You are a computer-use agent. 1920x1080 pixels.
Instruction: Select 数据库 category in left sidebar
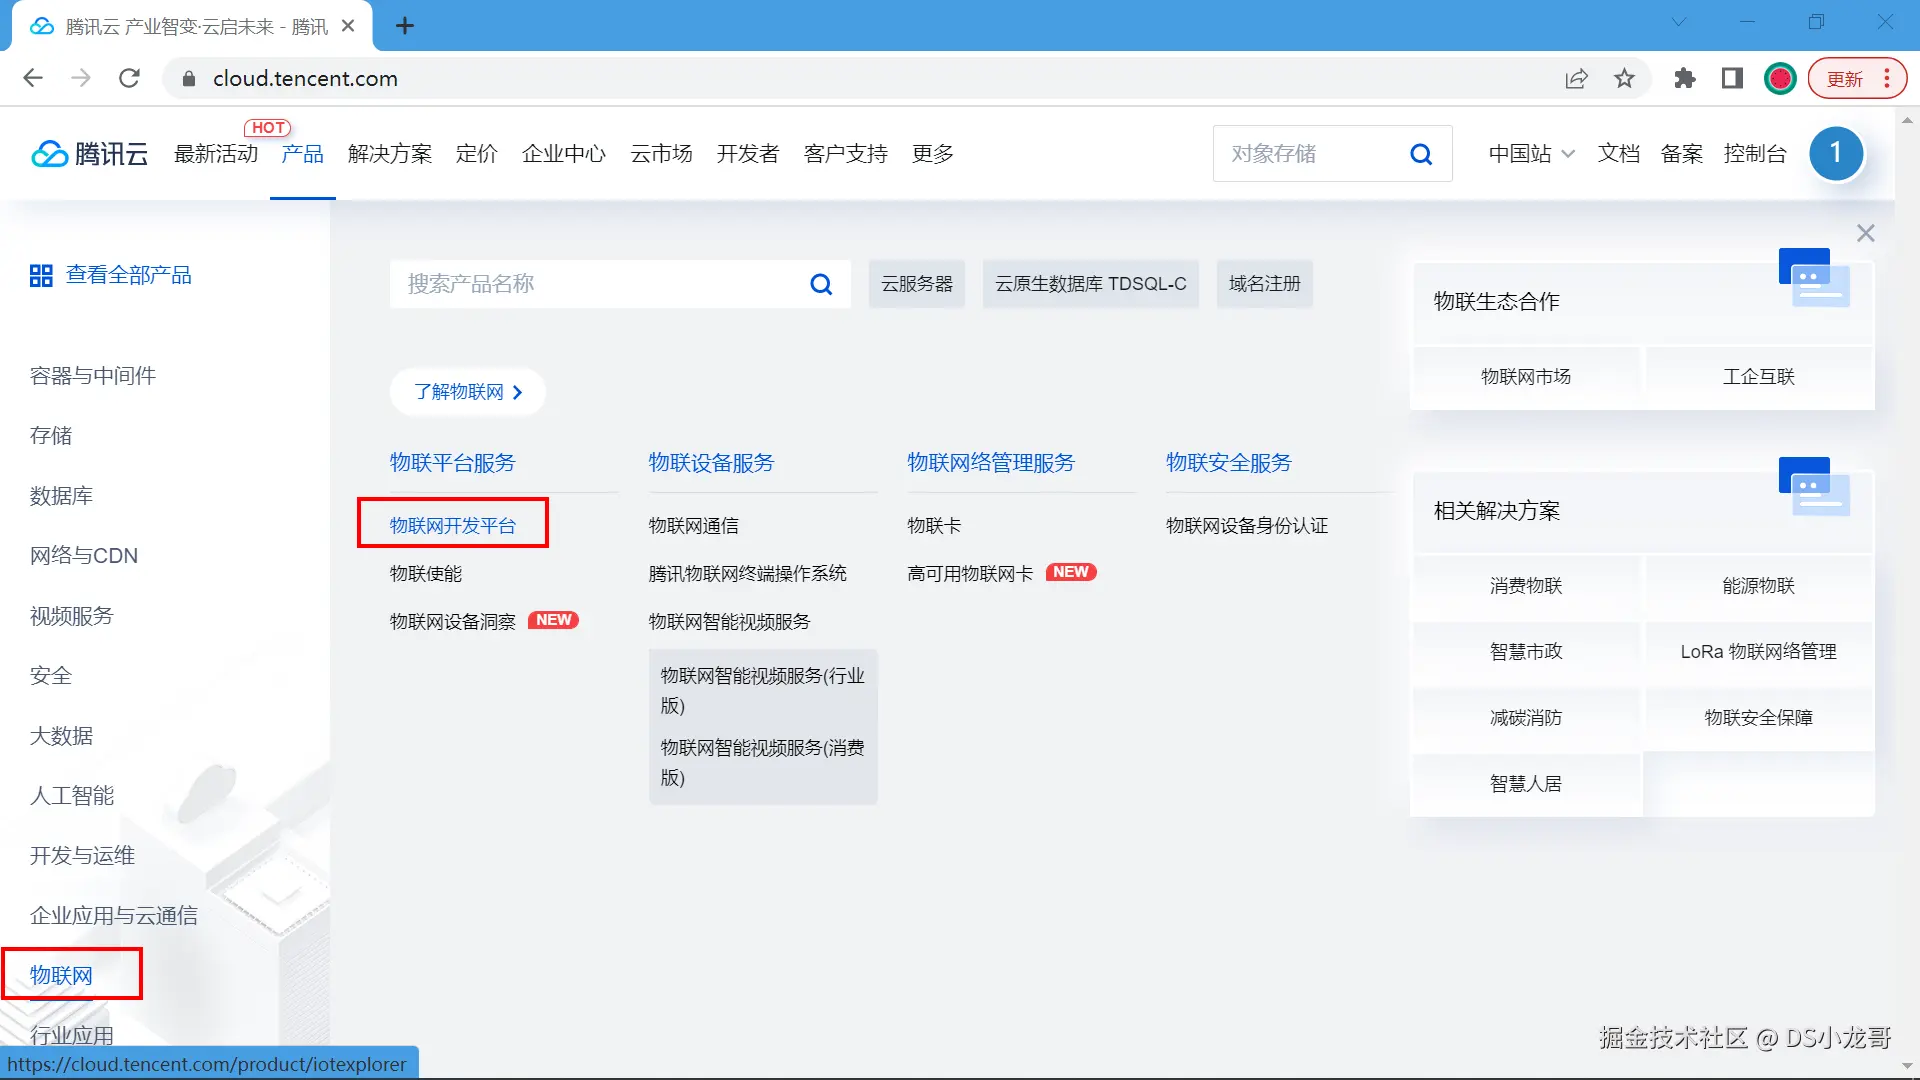[x=61, y=496]
